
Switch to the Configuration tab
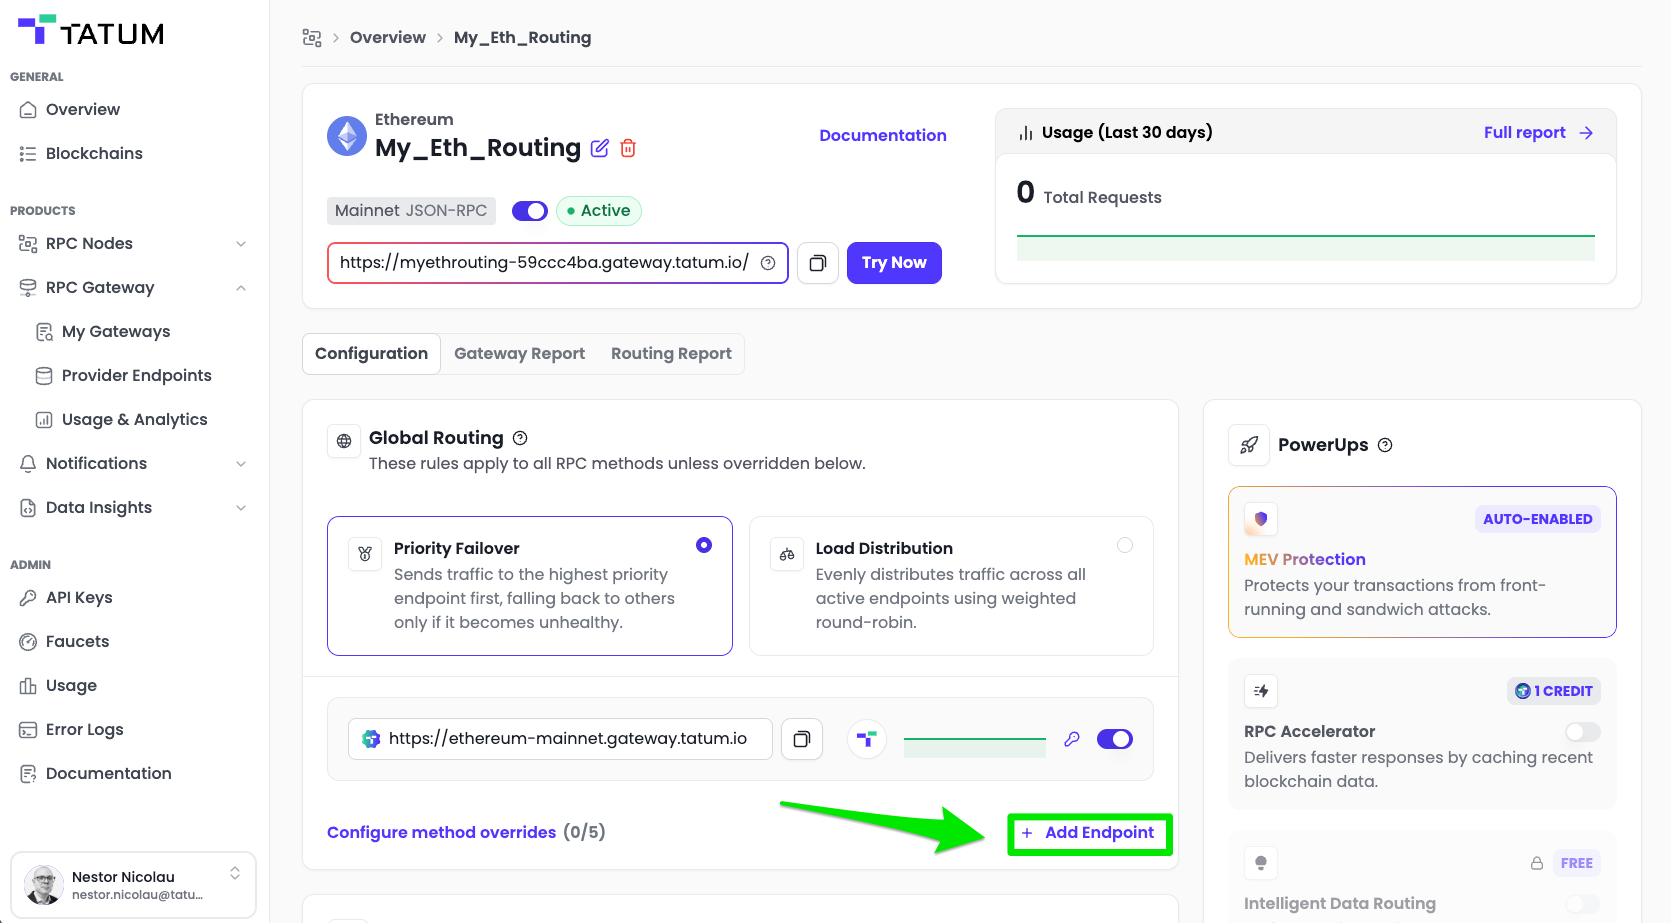[371, 354]
